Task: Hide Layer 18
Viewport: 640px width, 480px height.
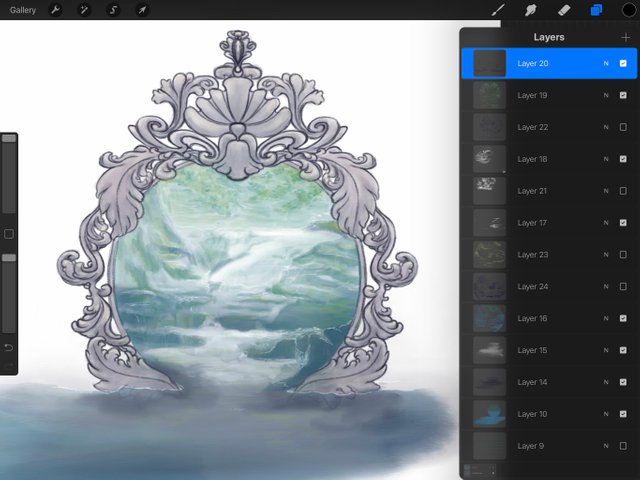Action: pyautogui.click(x=623, y=159)
